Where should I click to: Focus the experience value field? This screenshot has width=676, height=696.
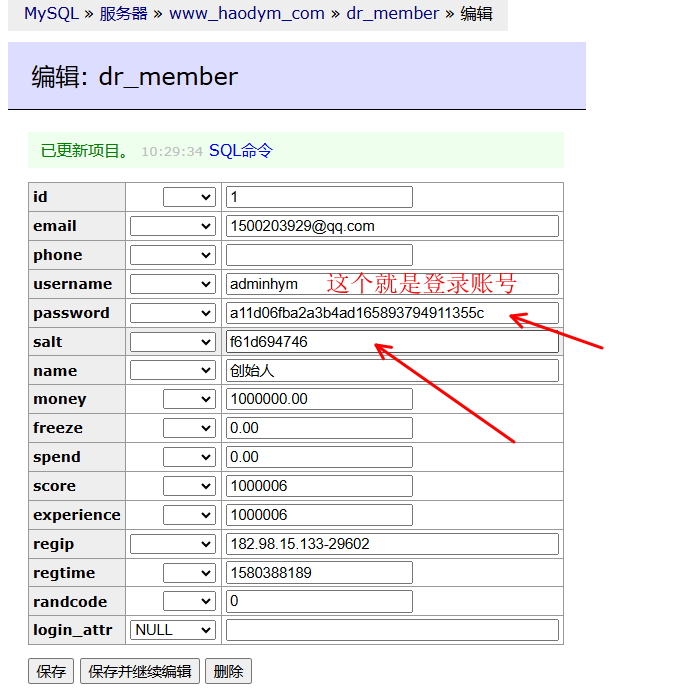(319, 515)
